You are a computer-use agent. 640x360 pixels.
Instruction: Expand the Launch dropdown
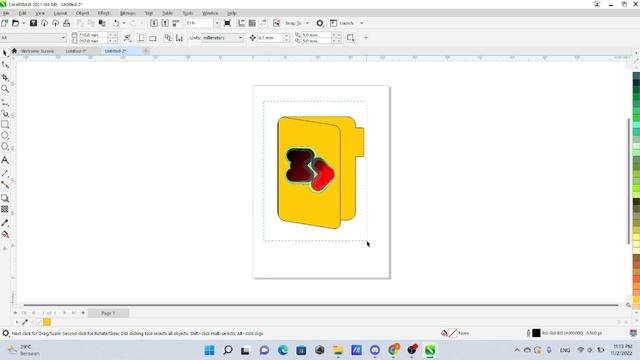362,23
